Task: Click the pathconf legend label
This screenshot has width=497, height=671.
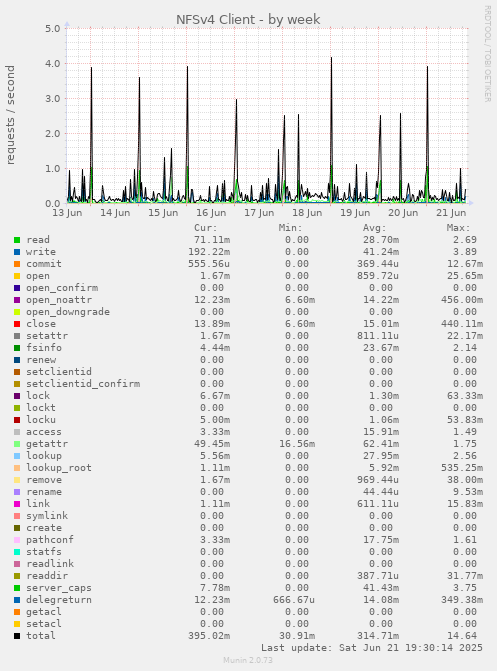Action: pos(50,540)
